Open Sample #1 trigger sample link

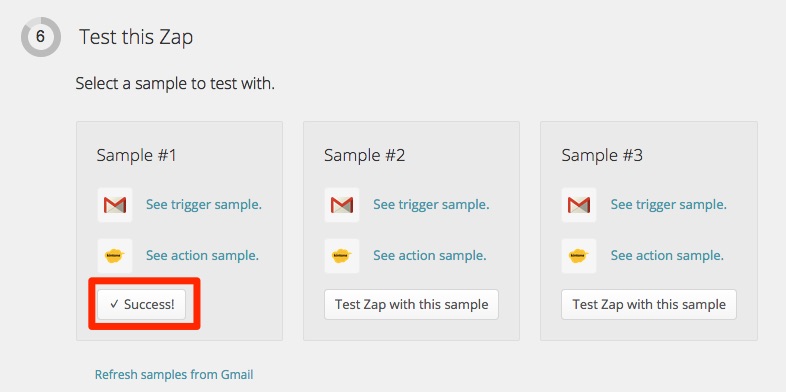click(204, 205)
